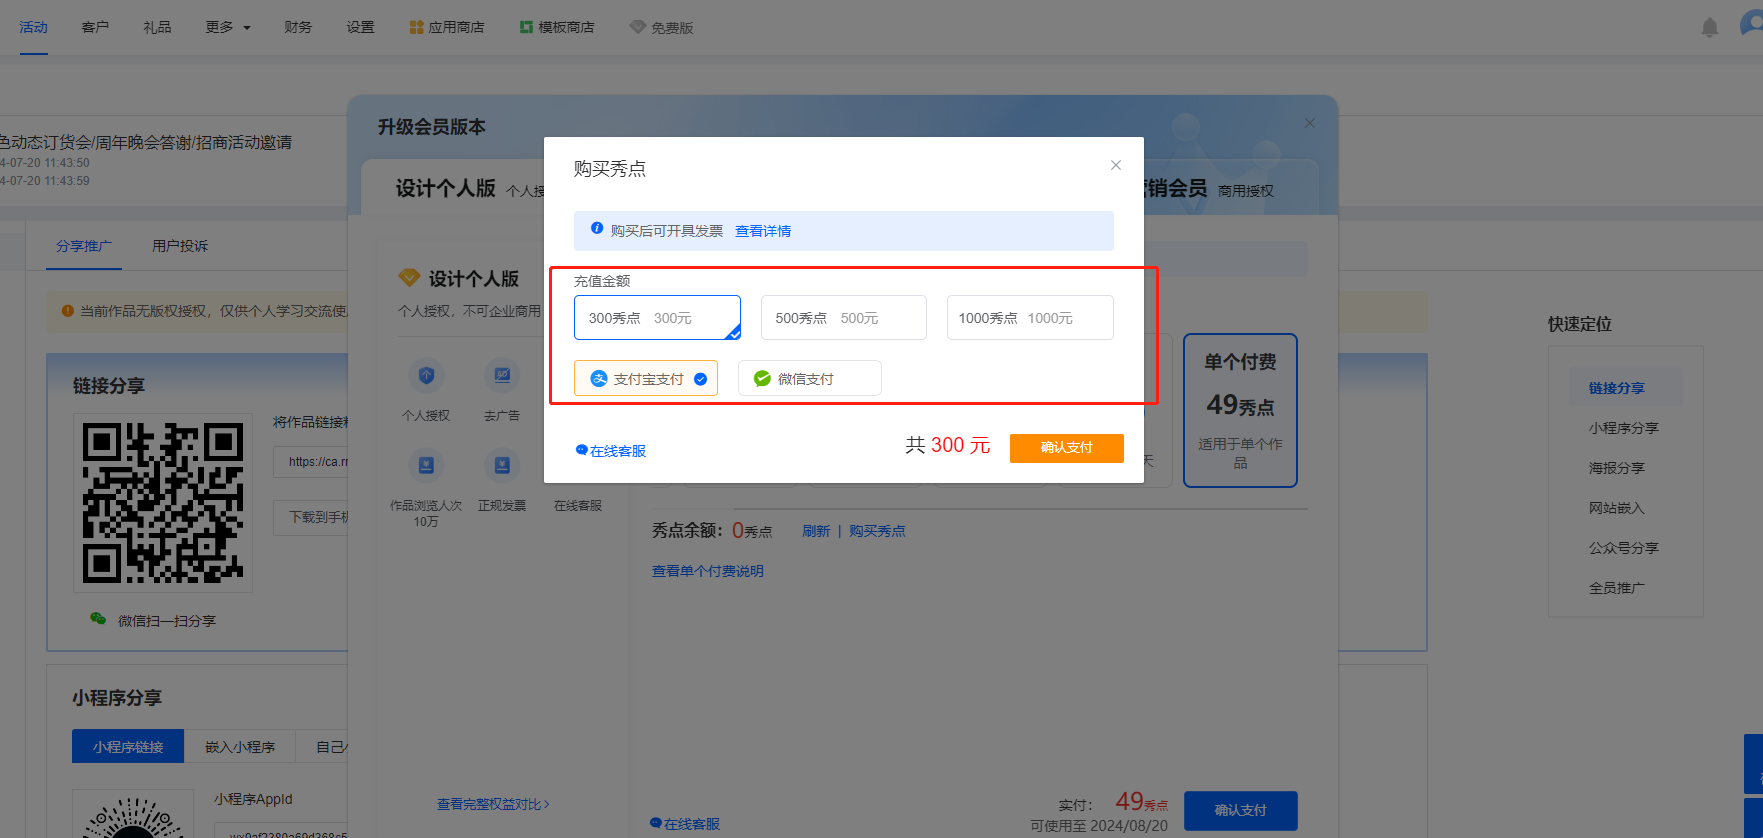1763x838 pixels.
Task: Jump to 海报分享 in 快速定位
Action: [1617, 468]
